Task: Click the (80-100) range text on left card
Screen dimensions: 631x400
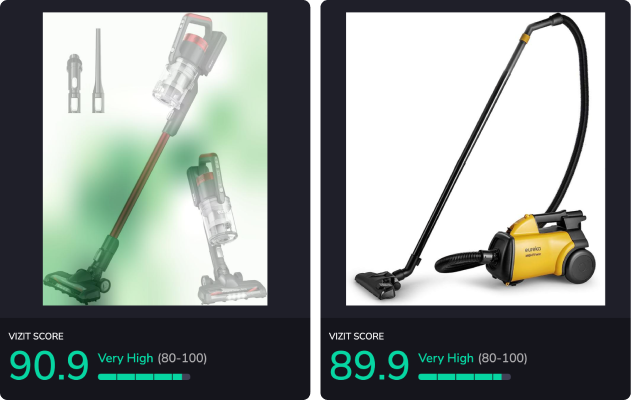Action: coord(182,358)
